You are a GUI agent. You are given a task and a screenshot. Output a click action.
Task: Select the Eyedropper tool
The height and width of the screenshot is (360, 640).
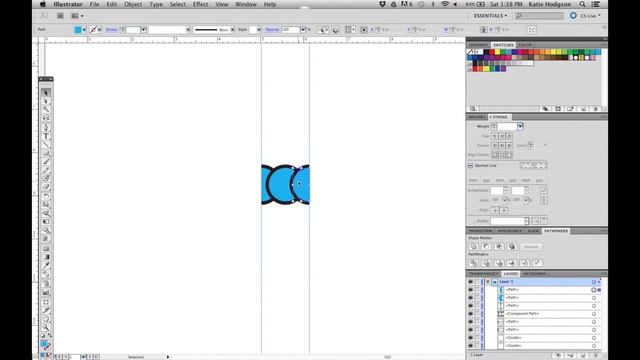click(x=46, y=266)
